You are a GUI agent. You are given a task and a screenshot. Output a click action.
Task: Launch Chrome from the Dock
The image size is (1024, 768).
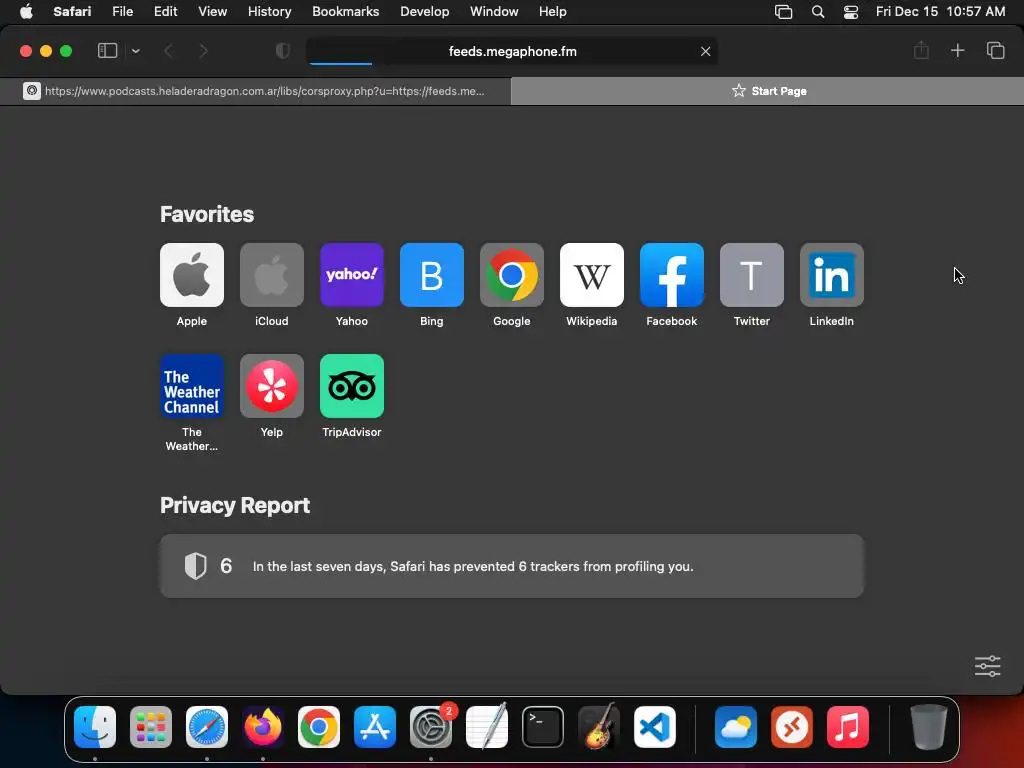coord(319,727)
